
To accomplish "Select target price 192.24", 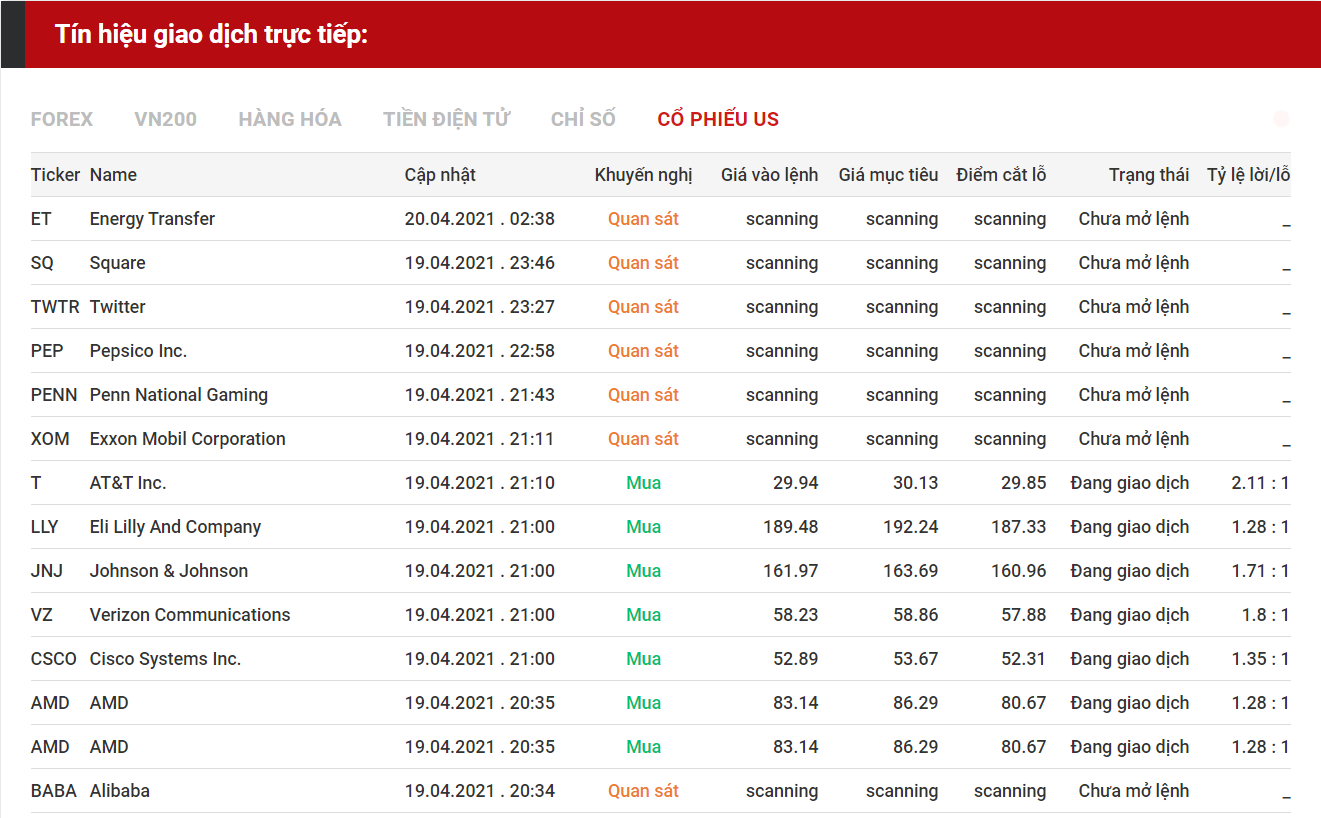I will [911, 527].
